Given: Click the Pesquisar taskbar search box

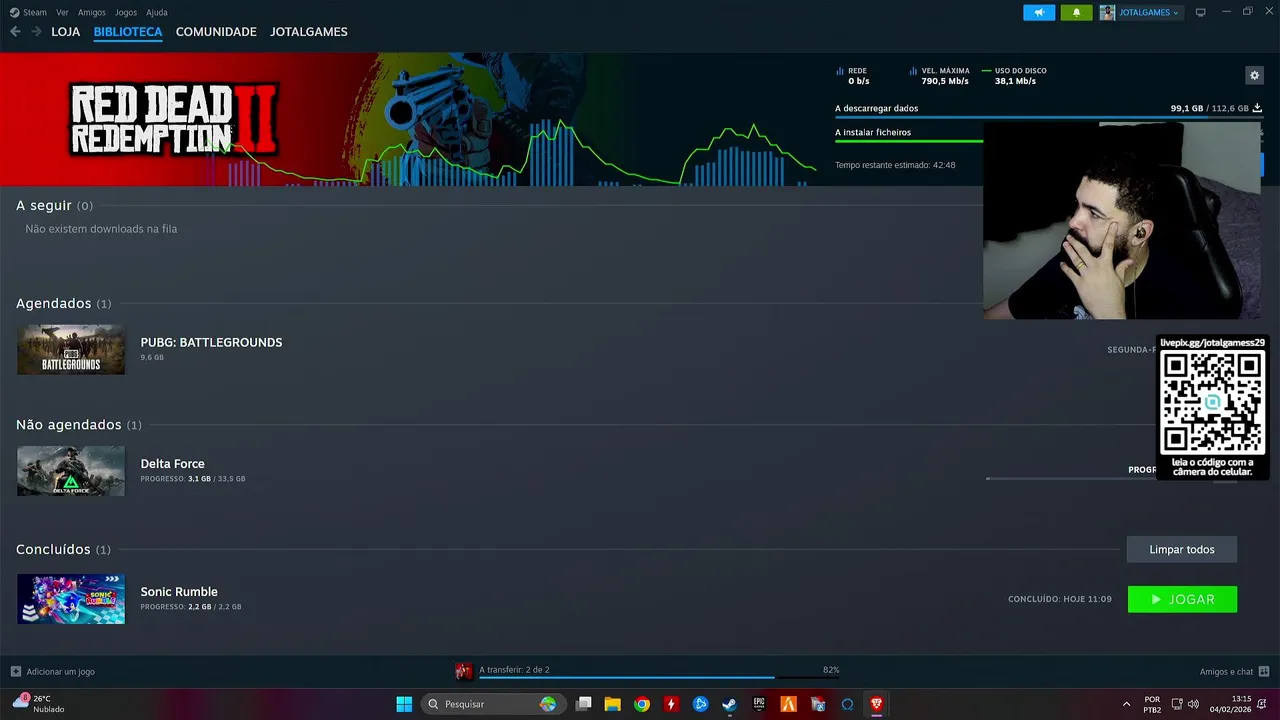Looking at the screenshot, I should (x=492, y=704).
